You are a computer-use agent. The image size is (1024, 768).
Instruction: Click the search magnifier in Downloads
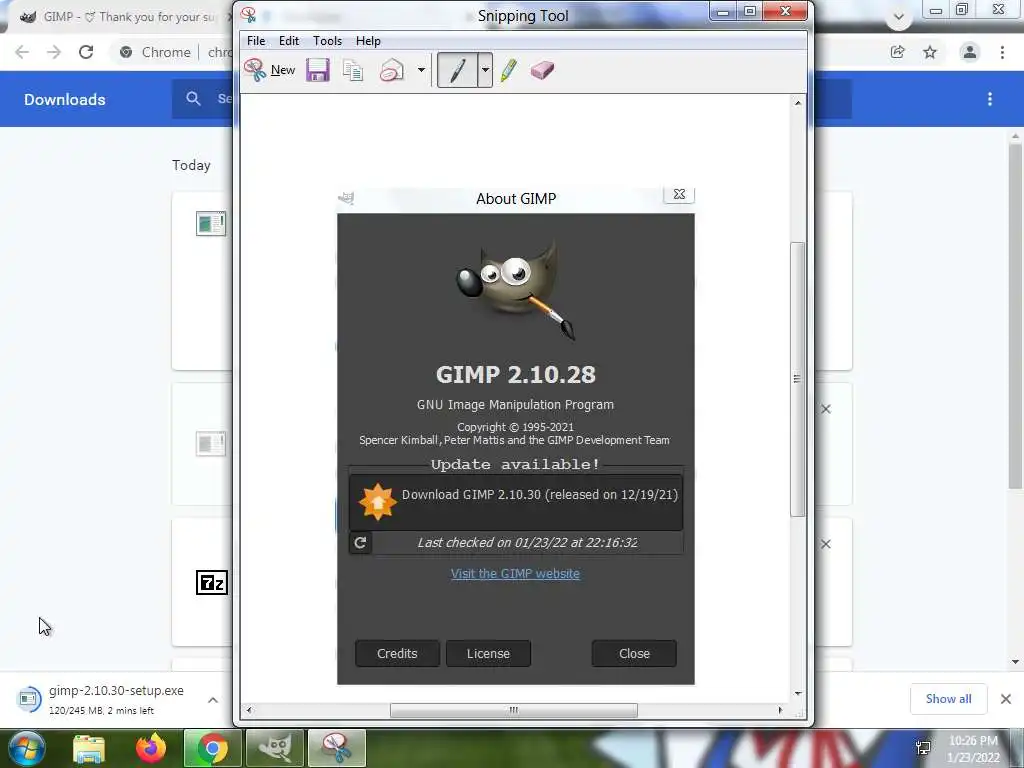pyautogui.click(x=193, y=99)
